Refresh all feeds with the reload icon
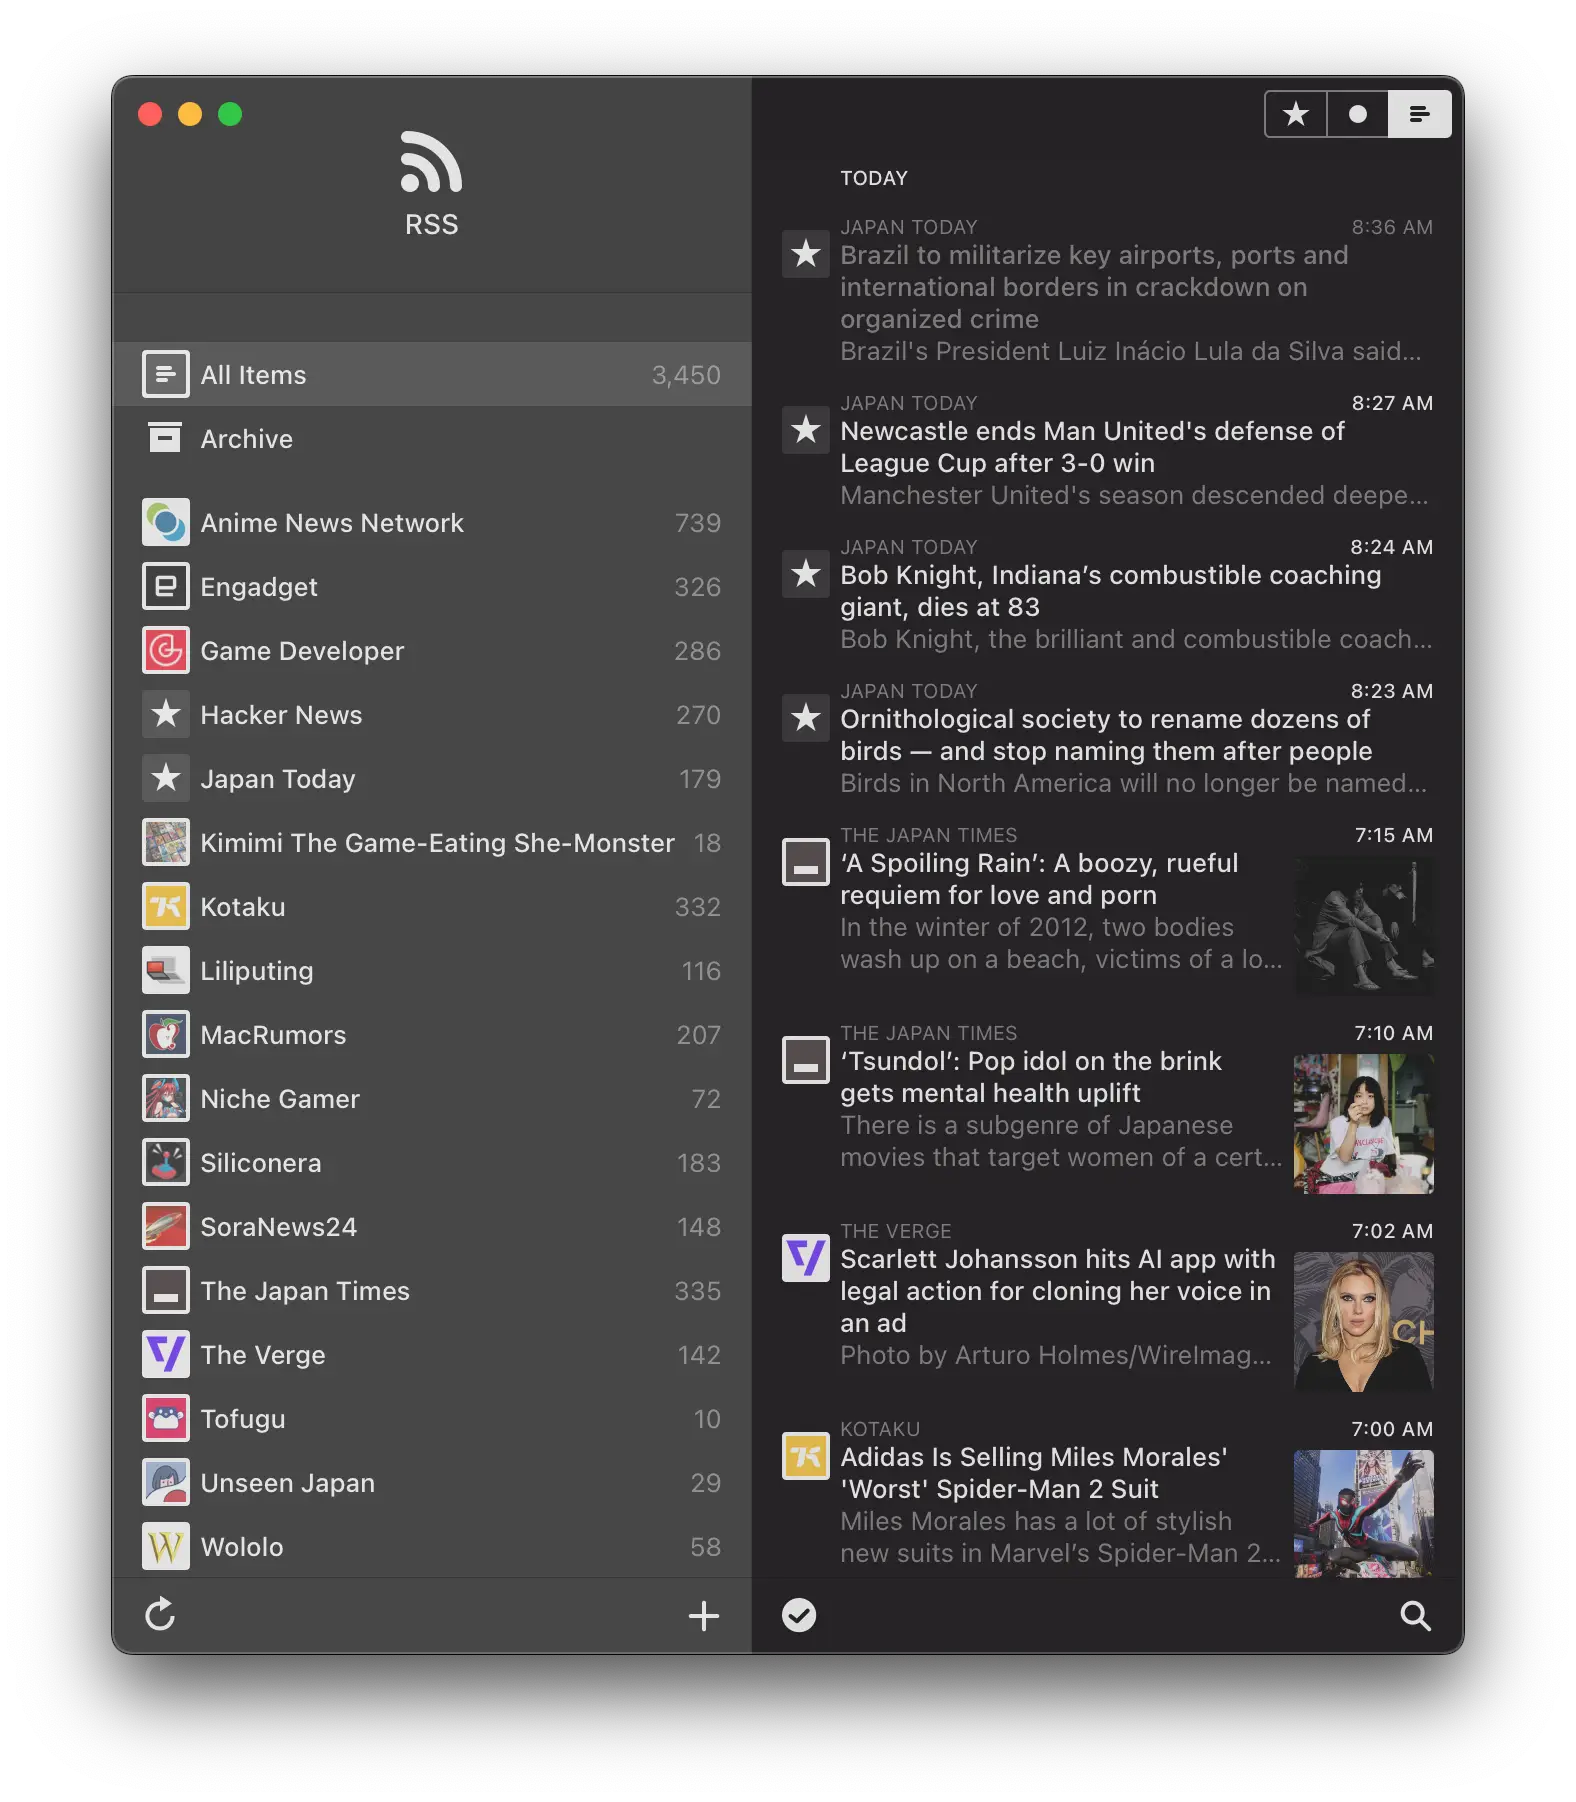The width and height of the screenshot is (1576, 1802). pos(160,1614)
